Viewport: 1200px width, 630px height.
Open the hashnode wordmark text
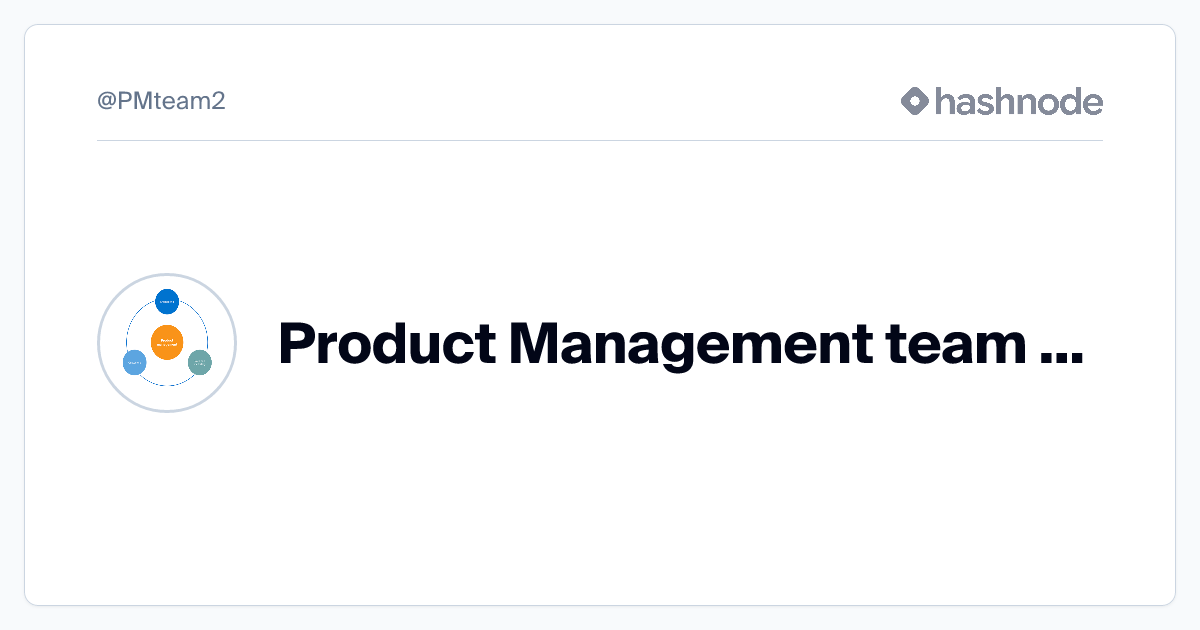pyautogui.click(x=1019, y=101)
